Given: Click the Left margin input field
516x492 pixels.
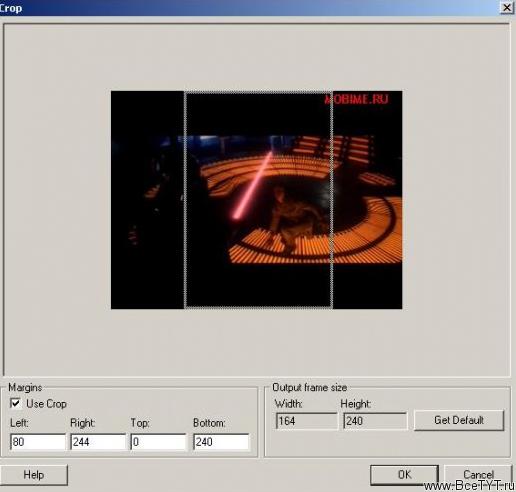Looking at the screenshot, I should coord(38,442).
